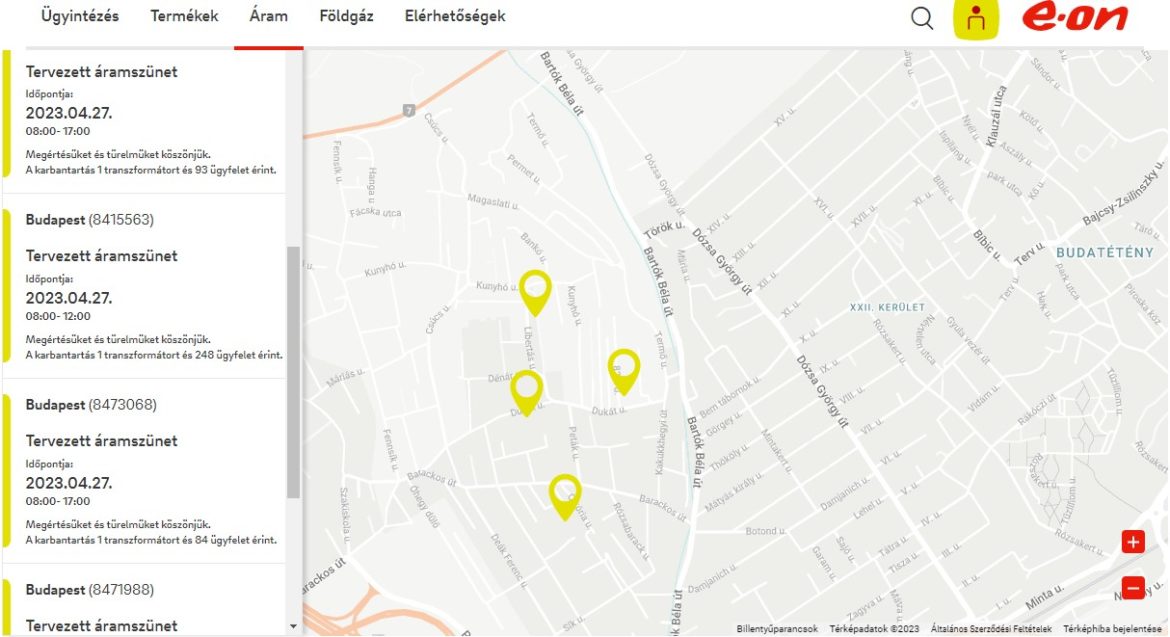Open the Ügyintézés menu
Image resolution: width=1170 pixels, height=637 pixels.
coord(80,16)
